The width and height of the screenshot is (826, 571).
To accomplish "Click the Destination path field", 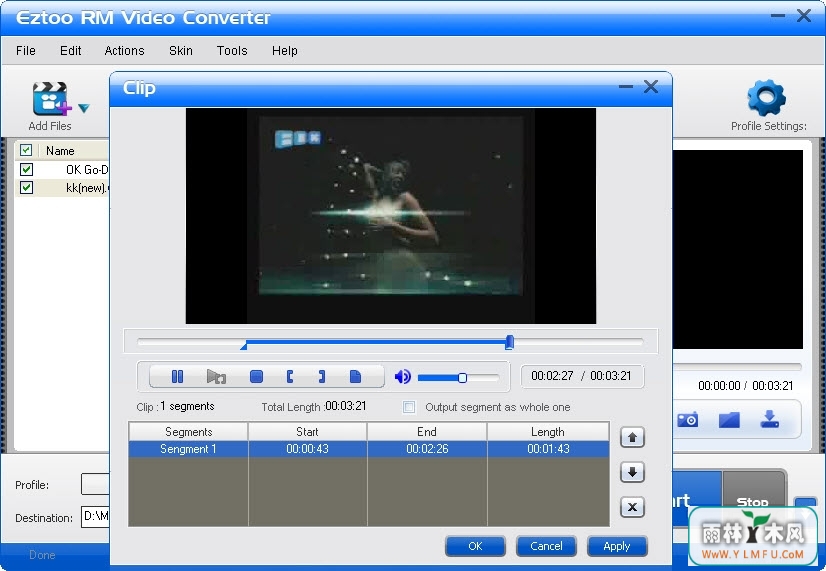I will tap(95, 516).
